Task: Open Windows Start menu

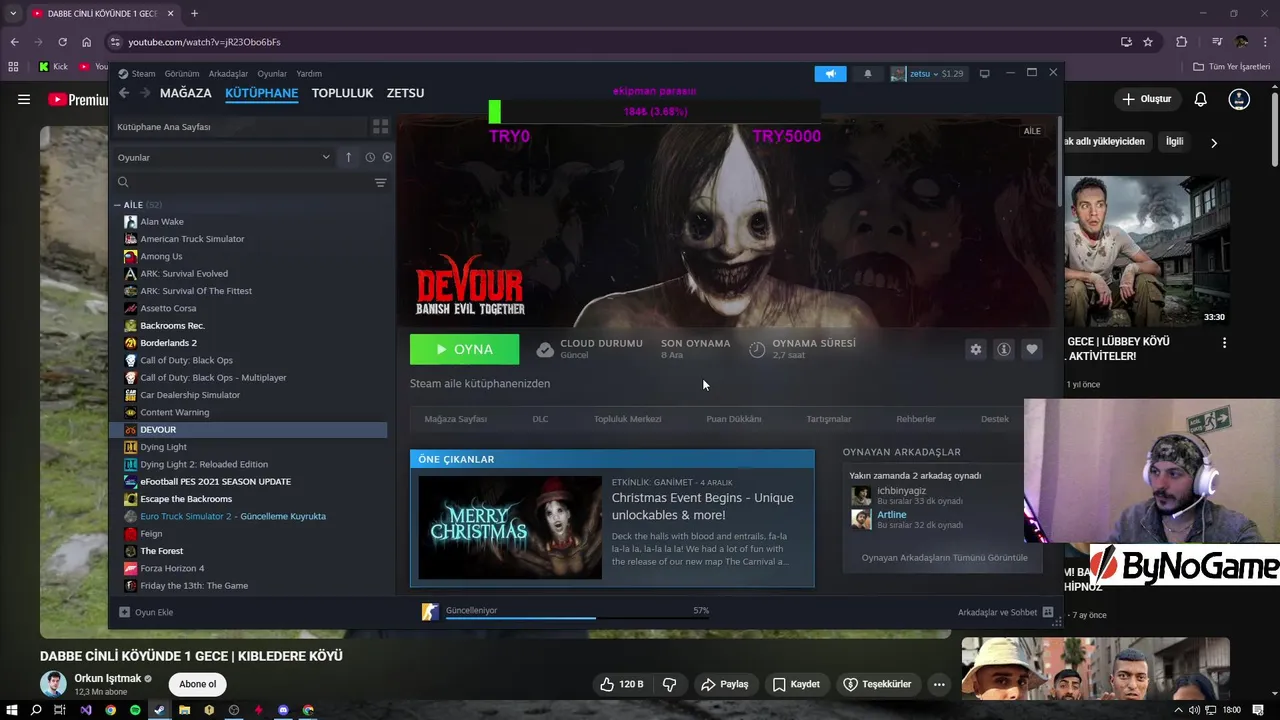Action: [11, 710]
